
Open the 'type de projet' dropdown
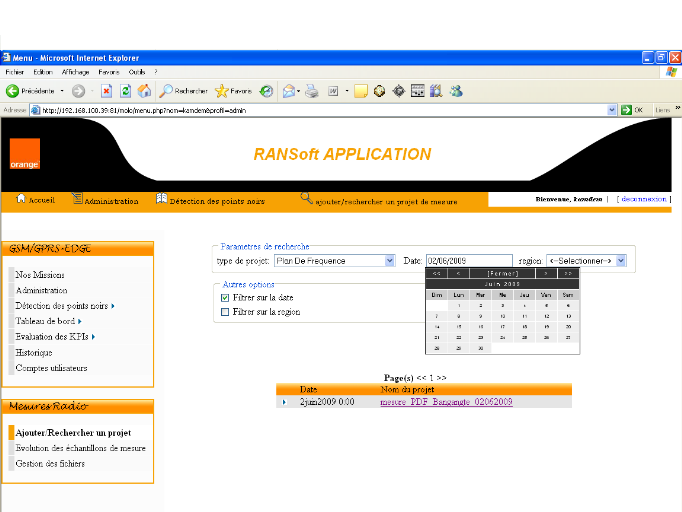click(389, 261)
